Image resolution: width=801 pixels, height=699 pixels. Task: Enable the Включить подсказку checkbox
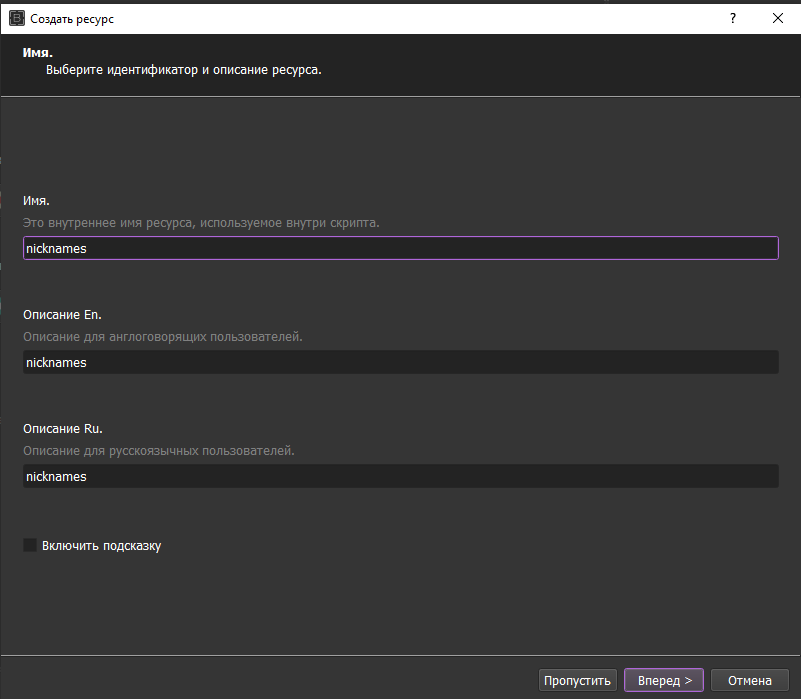(30, 545)
